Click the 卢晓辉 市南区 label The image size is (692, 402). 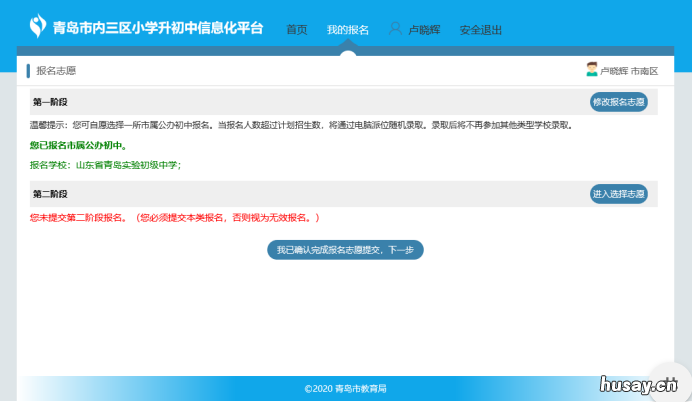tap(629, 71)
